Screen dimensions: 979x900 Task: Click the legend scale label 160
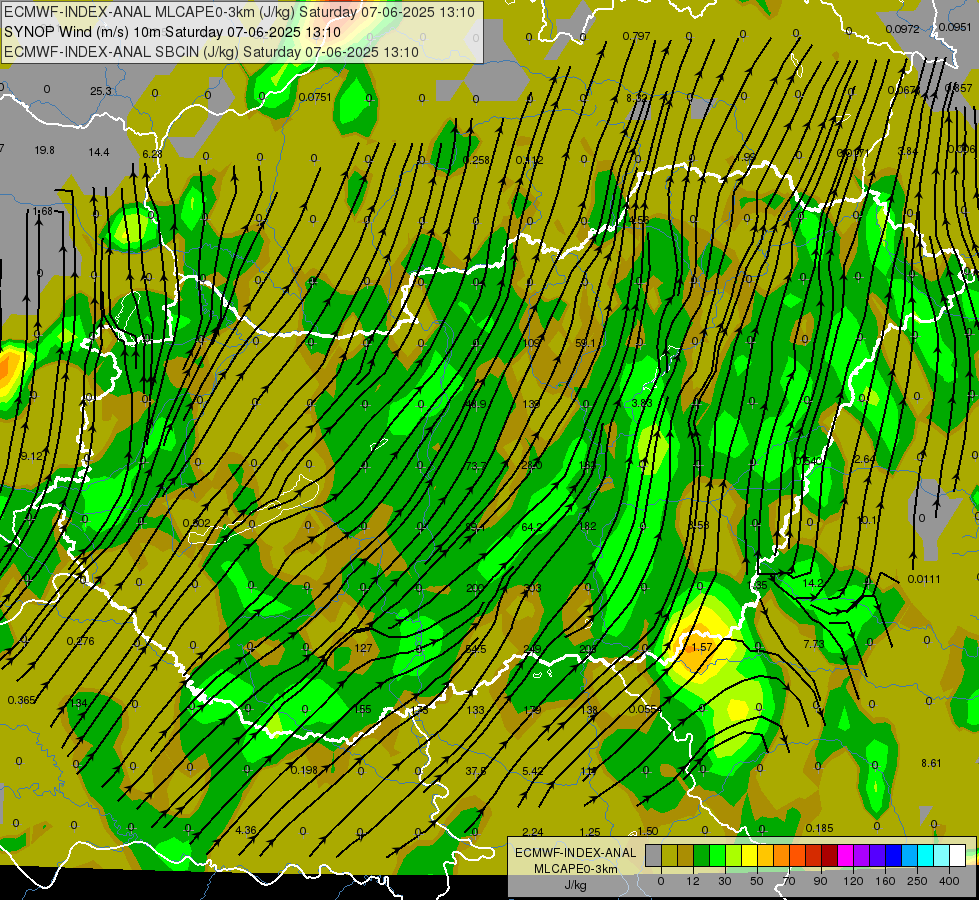[x=885, y=881]
